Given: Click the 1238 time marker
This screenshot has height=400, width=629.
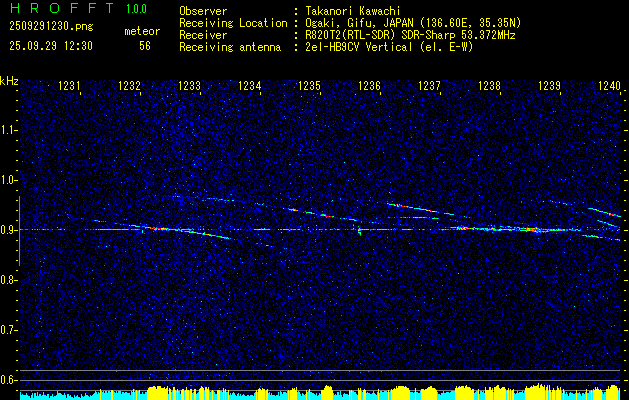Looking at the screenshot, I should pos(490,86).
